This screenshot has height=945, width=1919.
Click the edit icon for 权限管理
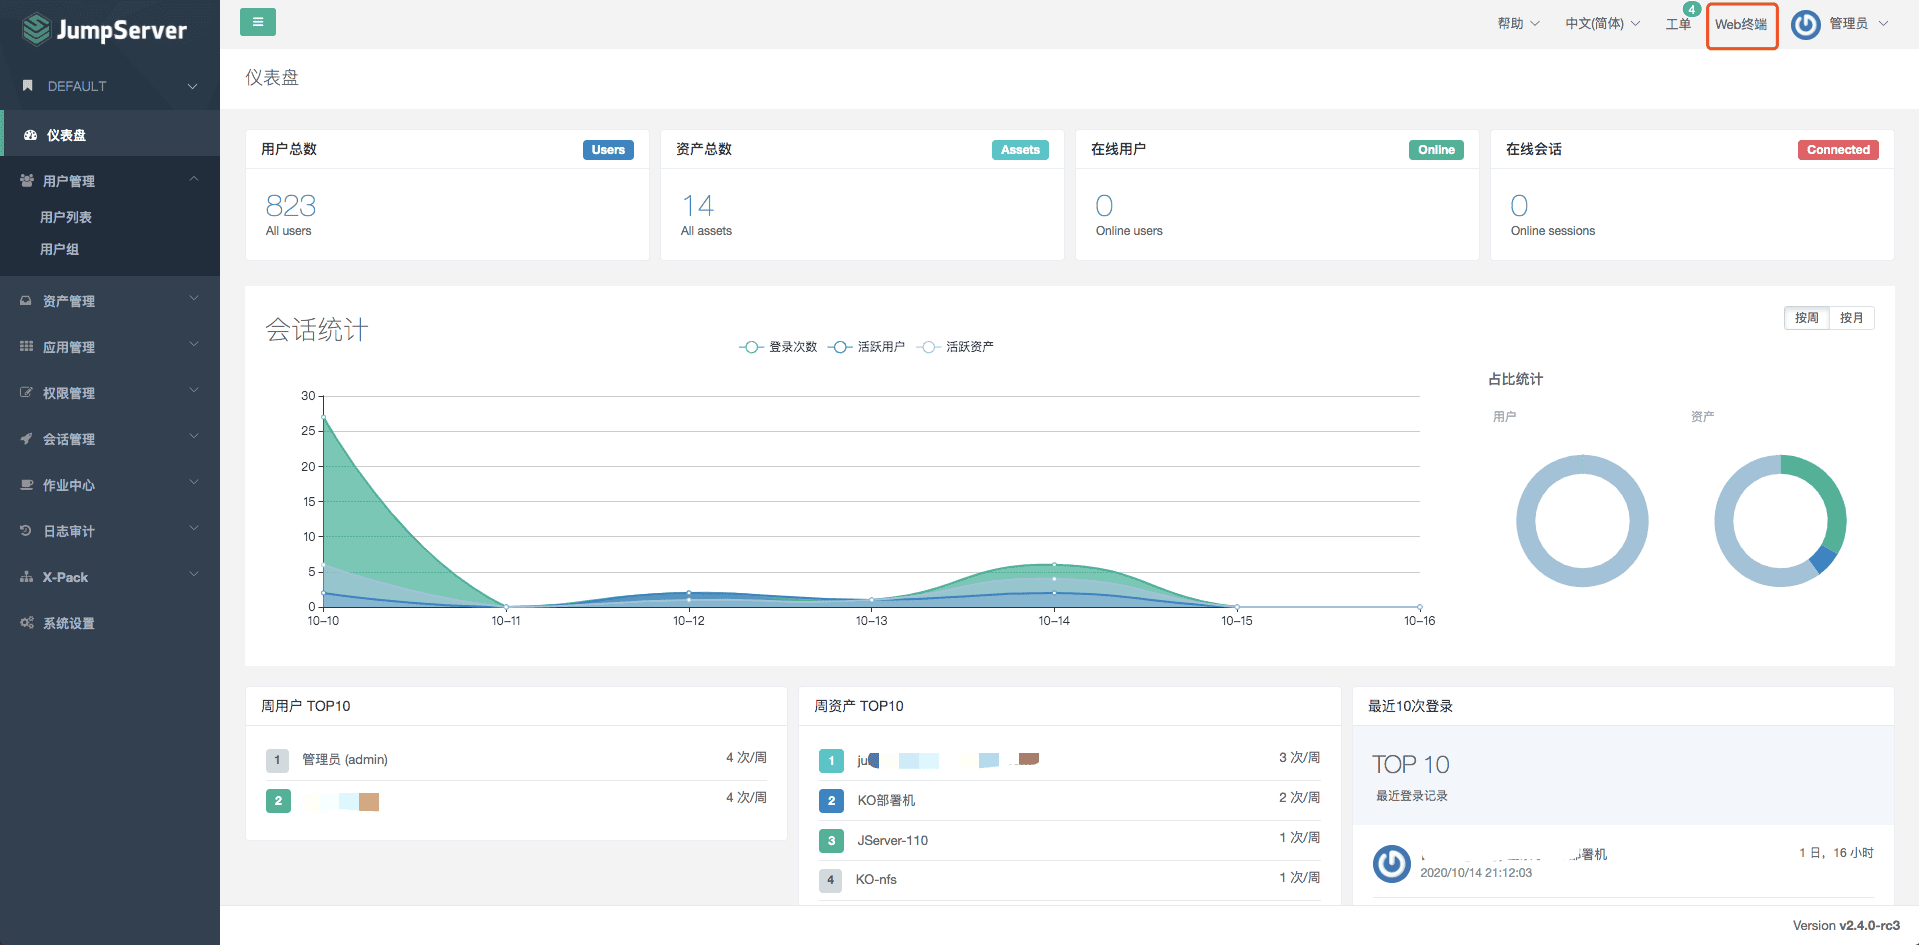[x=26, y=393]
